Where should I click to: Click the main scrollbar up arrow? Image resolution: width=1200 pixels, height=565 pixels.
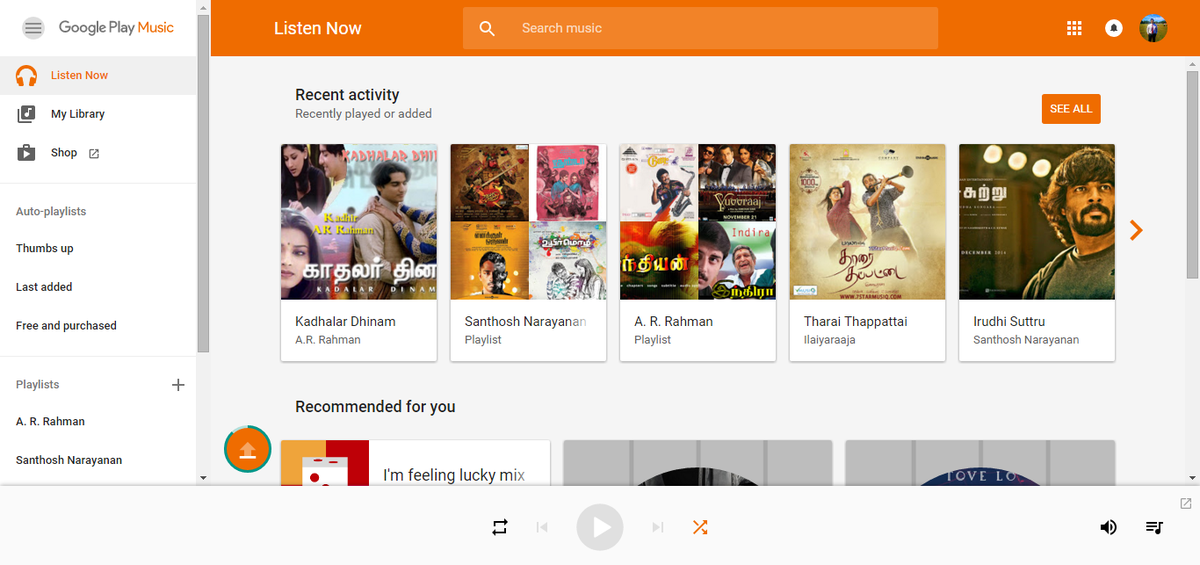coord(1192,63)
